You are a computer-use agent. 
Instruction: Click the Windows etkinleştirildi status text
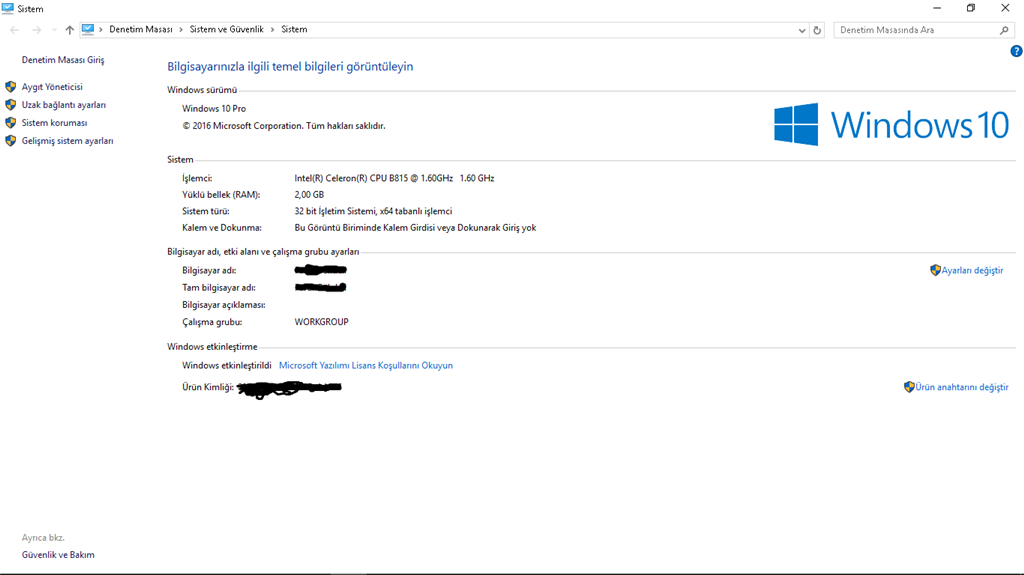point(227,365)
